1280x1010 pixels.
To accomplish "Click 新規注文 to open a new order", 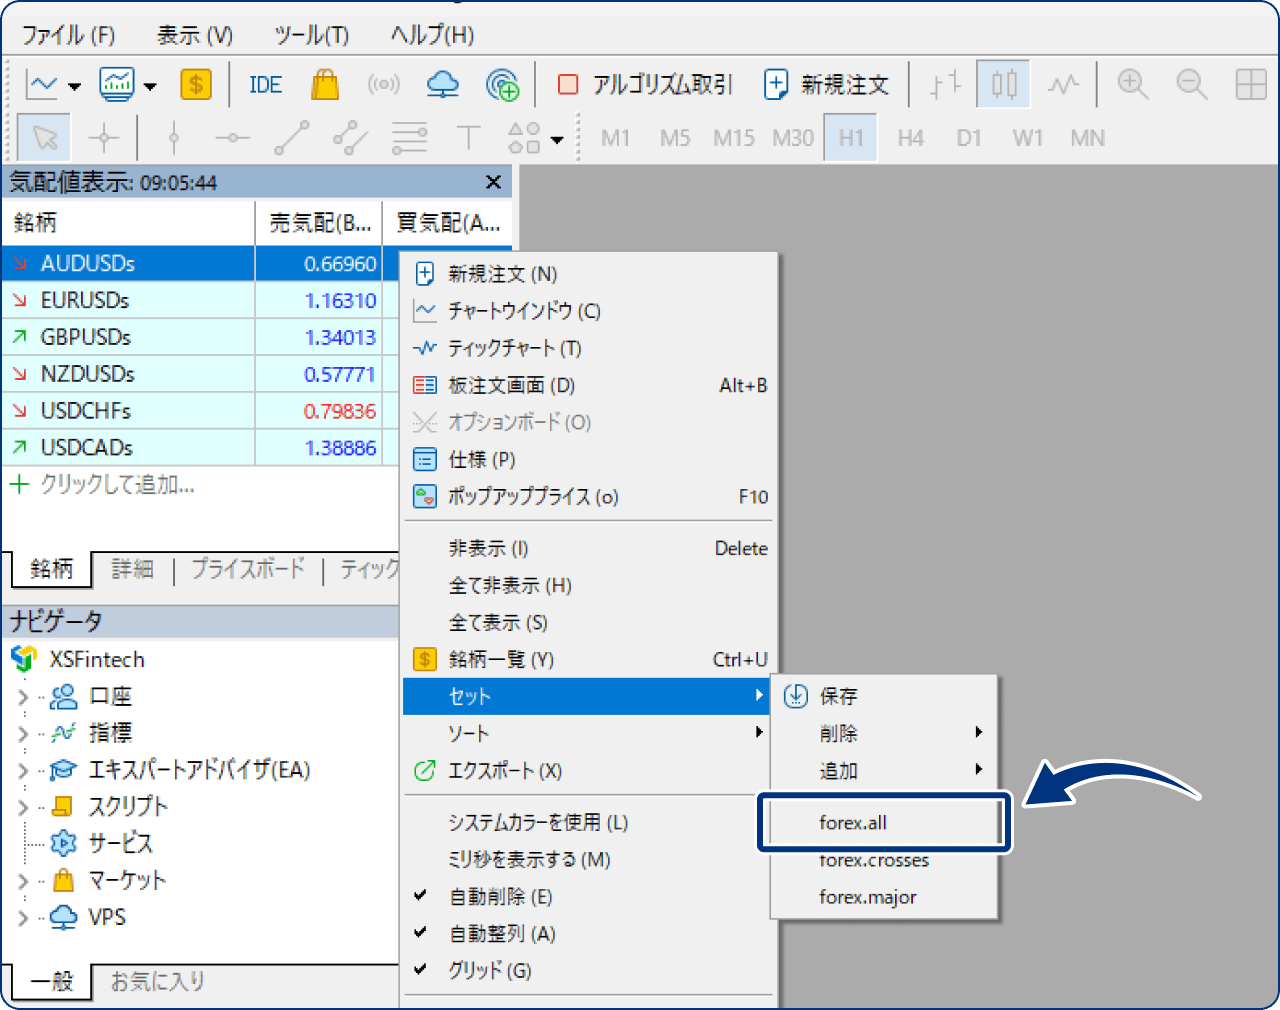I will (826, 85).
